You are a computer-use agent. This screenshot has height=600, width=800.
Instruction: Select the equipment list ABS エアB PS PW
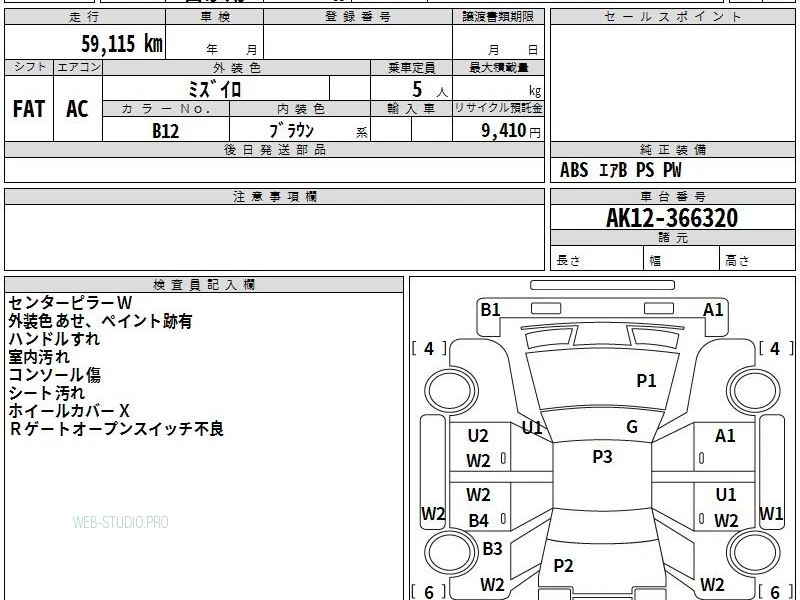(620, 170)
